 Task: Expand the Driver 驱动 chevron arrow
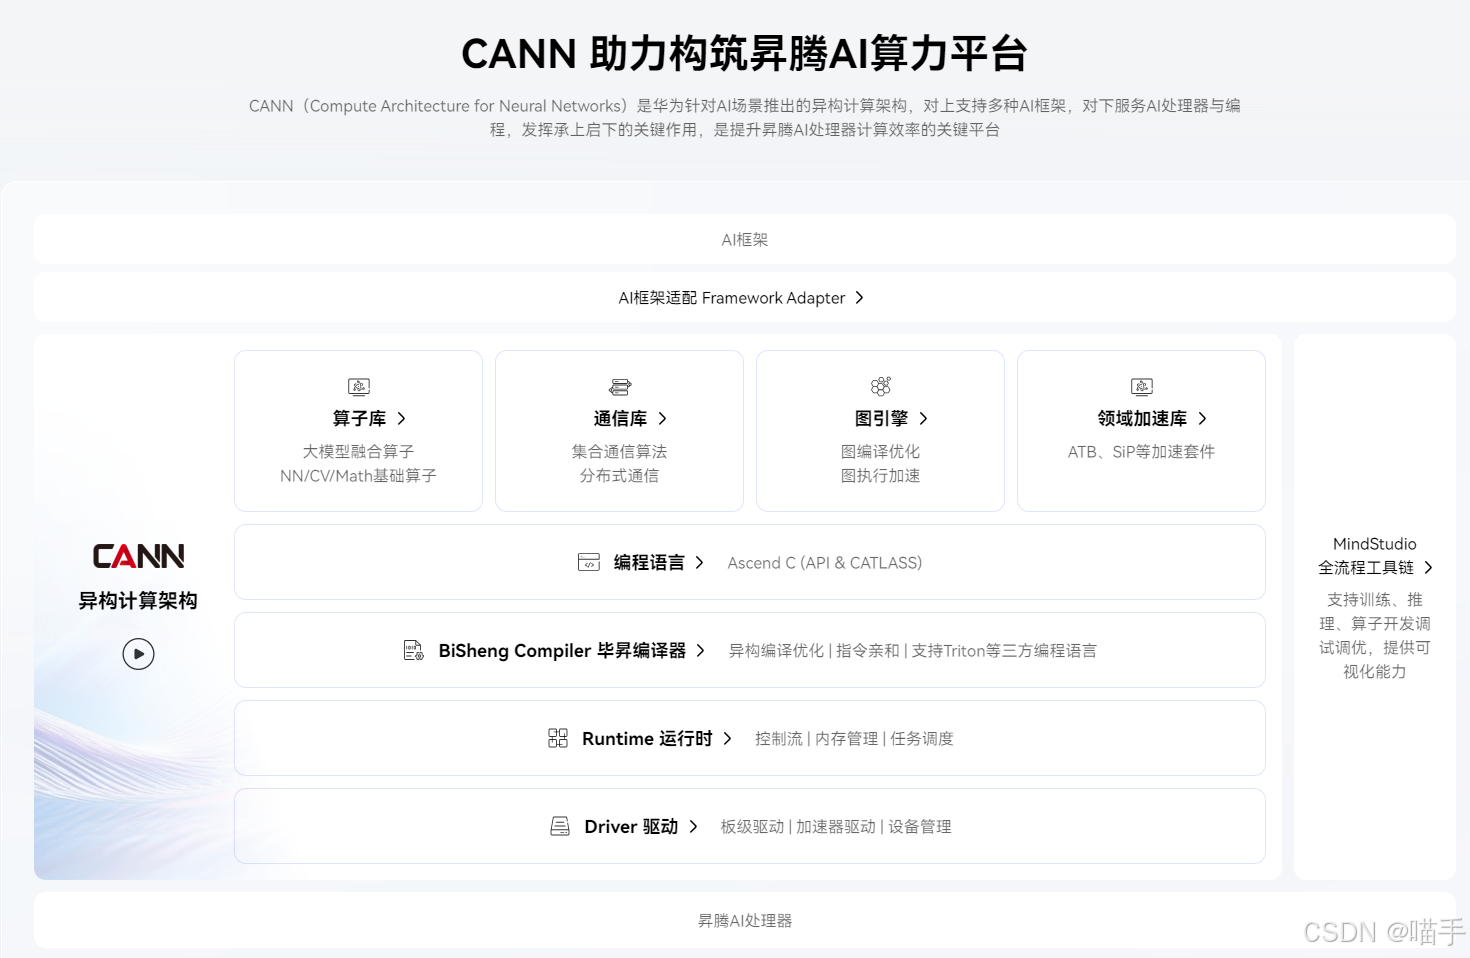(x=693, y=826)
